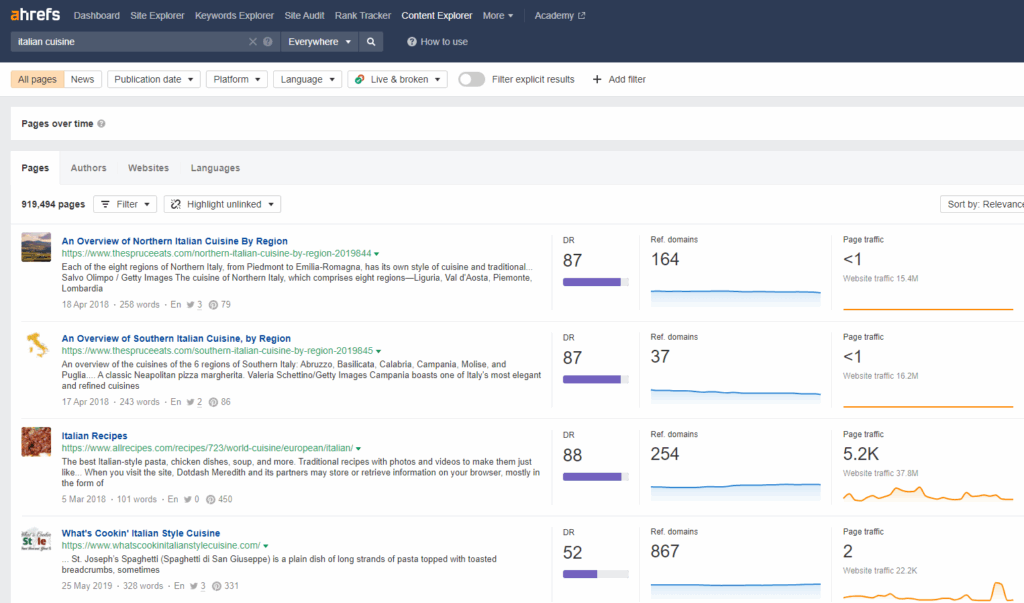Open How to use help
The height and width of the screenshot is (603, 1024).
click(x=438, y=42)
